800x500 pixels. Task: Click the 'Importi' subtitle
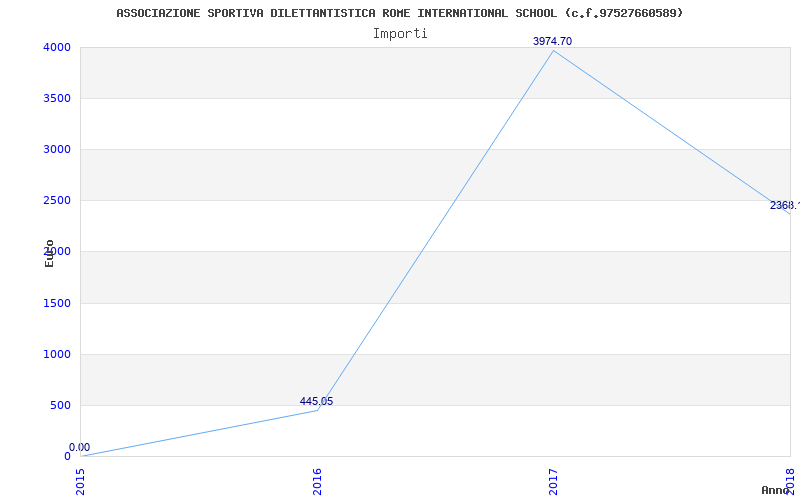point(400,34)
